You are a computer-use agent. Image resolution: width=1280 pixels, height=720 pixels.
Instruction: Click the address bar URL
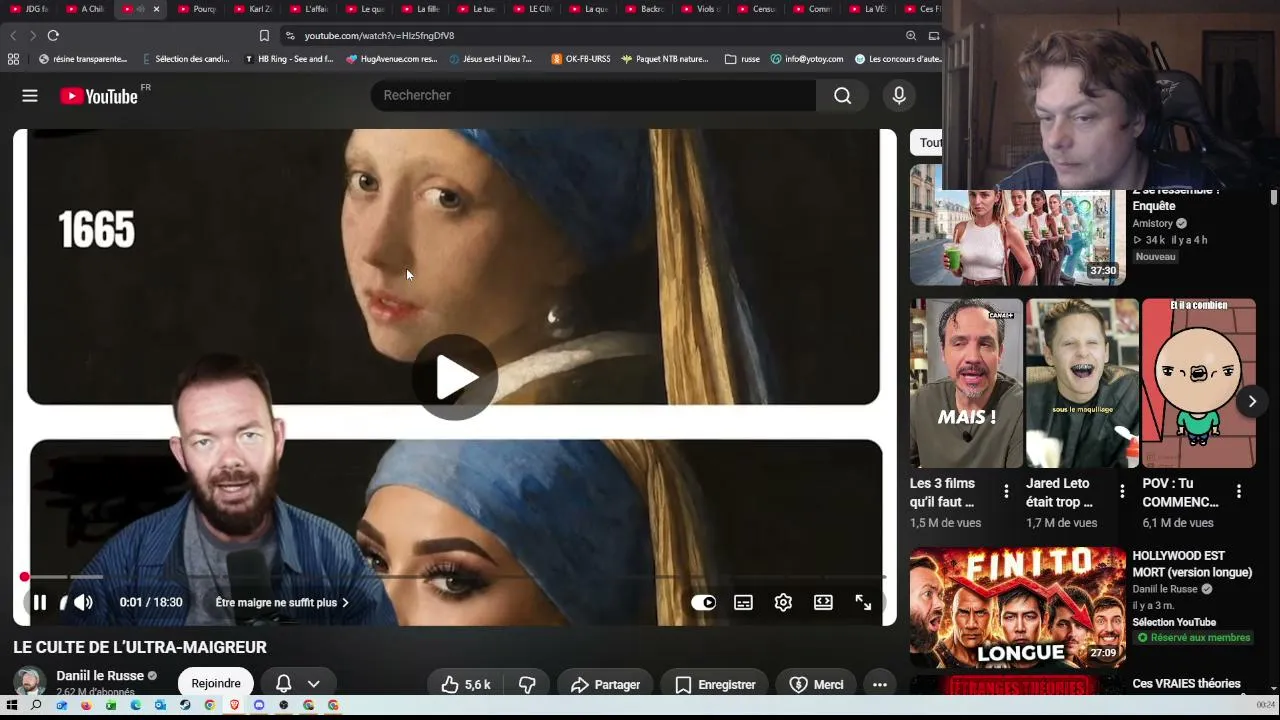pyautogui.click(x=379, y=35)
